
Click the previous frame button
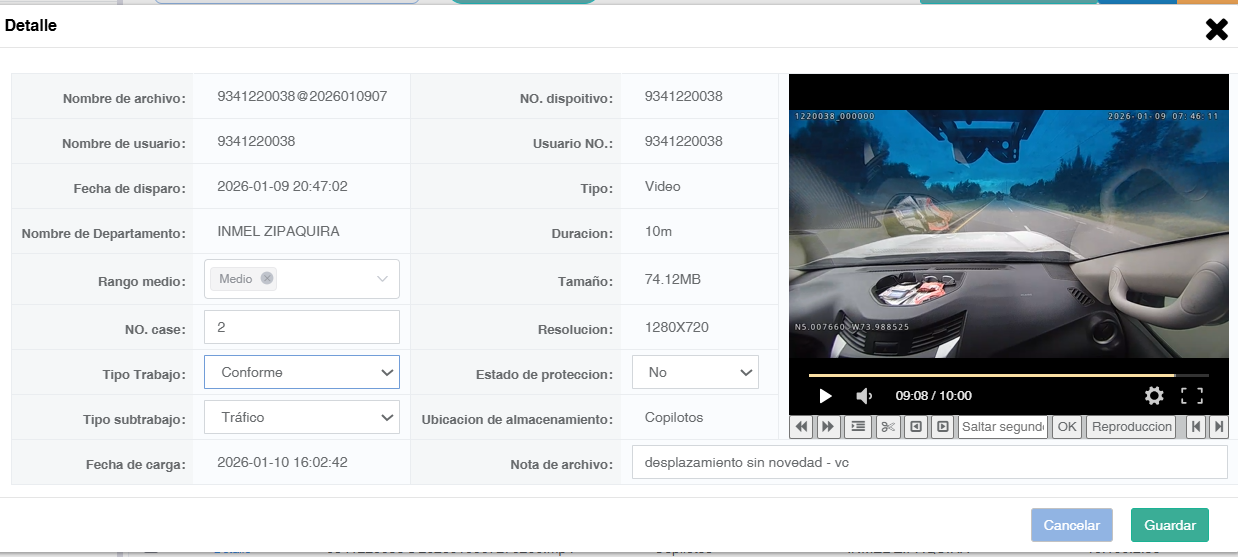click(x=916, y=427)
